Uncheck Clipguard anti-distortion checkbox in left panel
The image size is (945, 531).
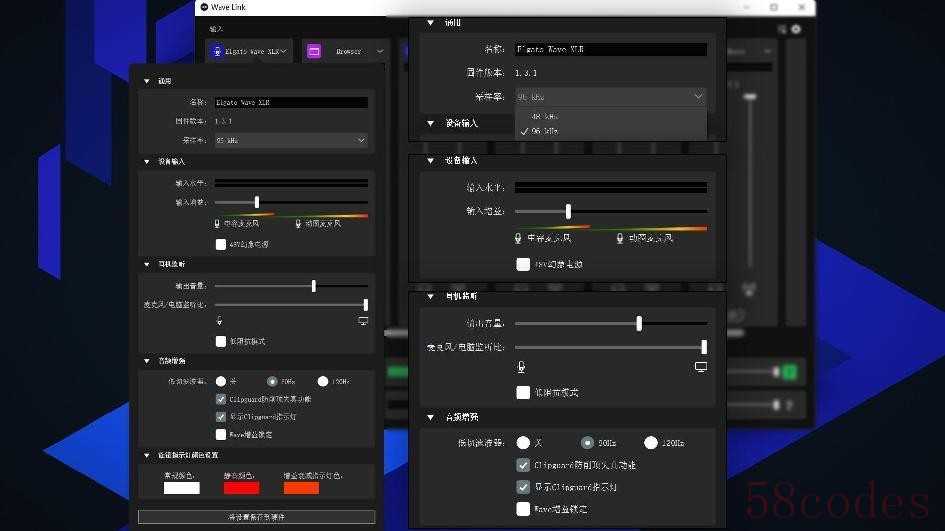pyautogui.click(x=221, y=399)
